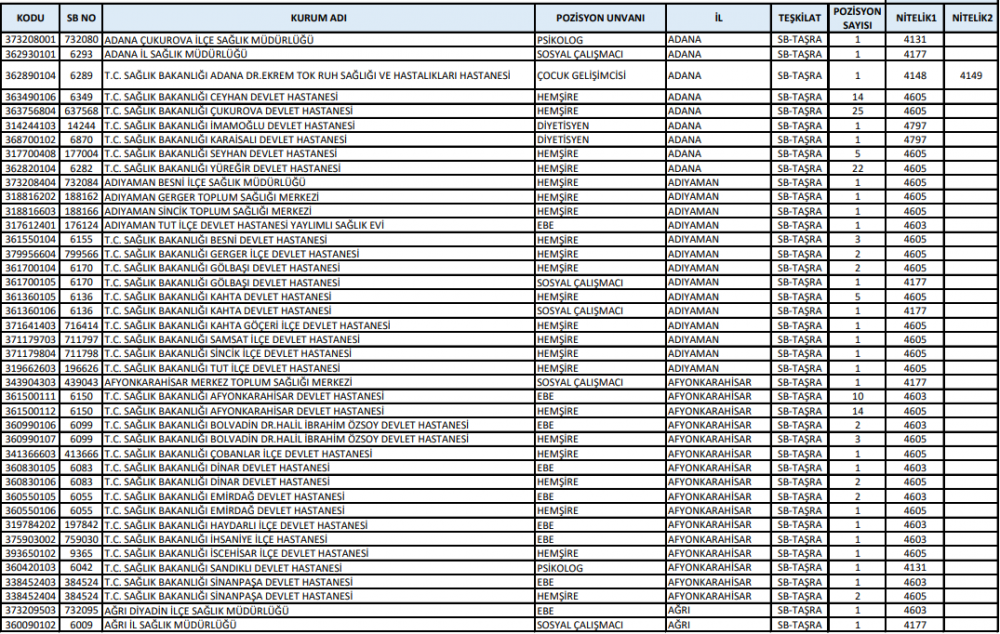This screenshot has height=634, width=1000.
Task: Select the Adıyaman Tut Yaylımlı Sağlık Evi cell
Action: pos(318,225)
